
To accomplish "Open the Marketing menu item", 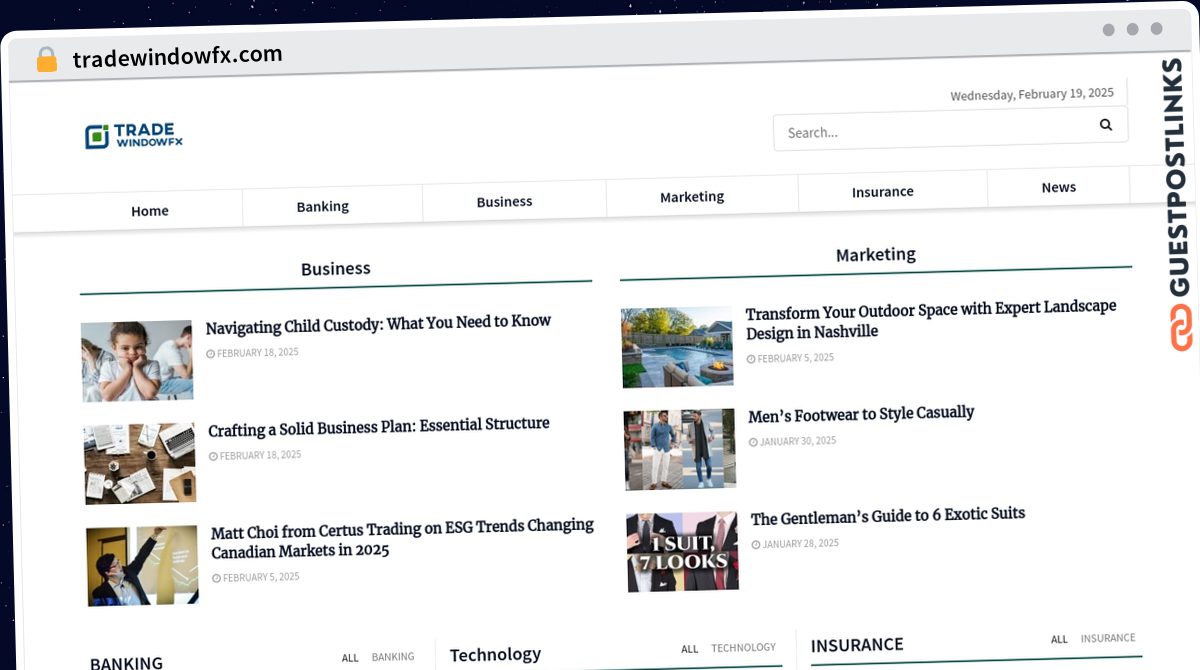I will pyautogui.click(x=692, y=196).
